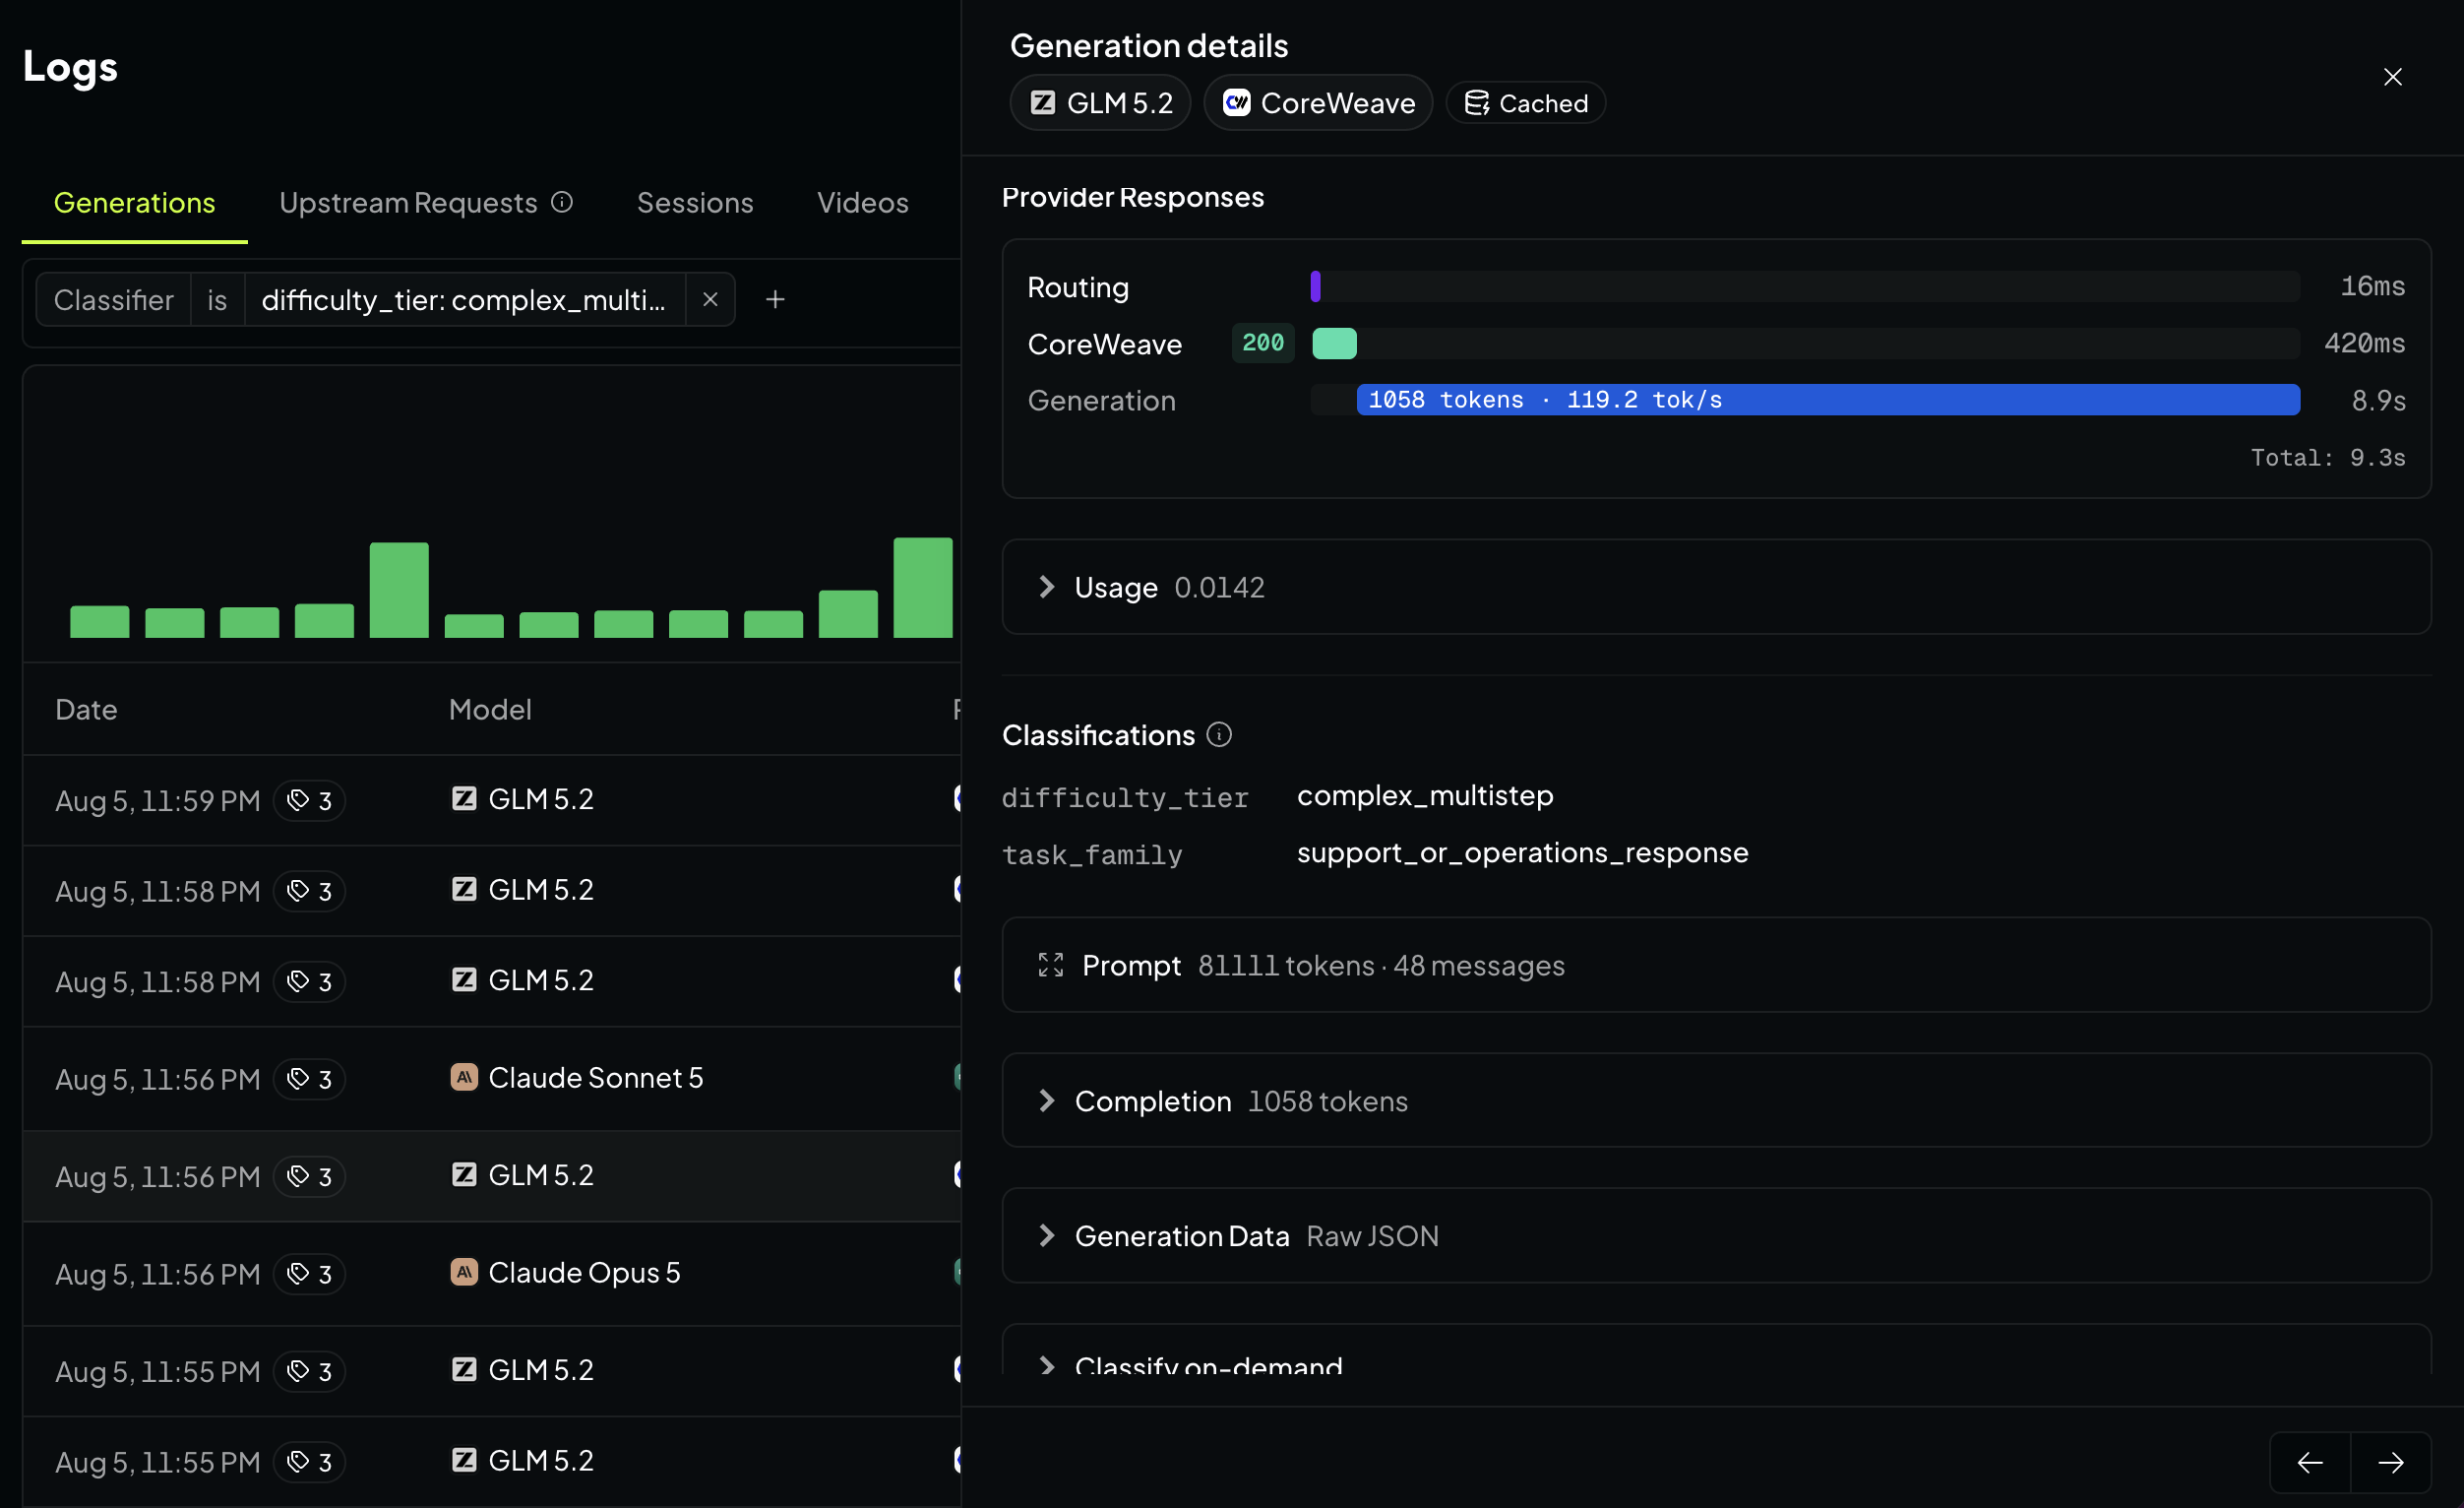Open the Upstream Requests info icon
Screen dimensions: 2464x1508
pos(562,202)
